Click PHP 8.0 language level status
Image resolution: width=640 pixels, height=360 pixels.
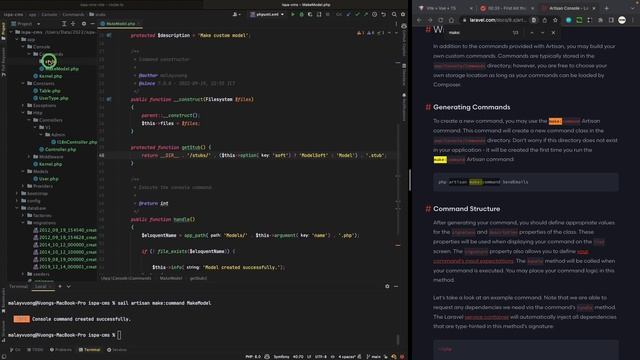click(253, 356)
